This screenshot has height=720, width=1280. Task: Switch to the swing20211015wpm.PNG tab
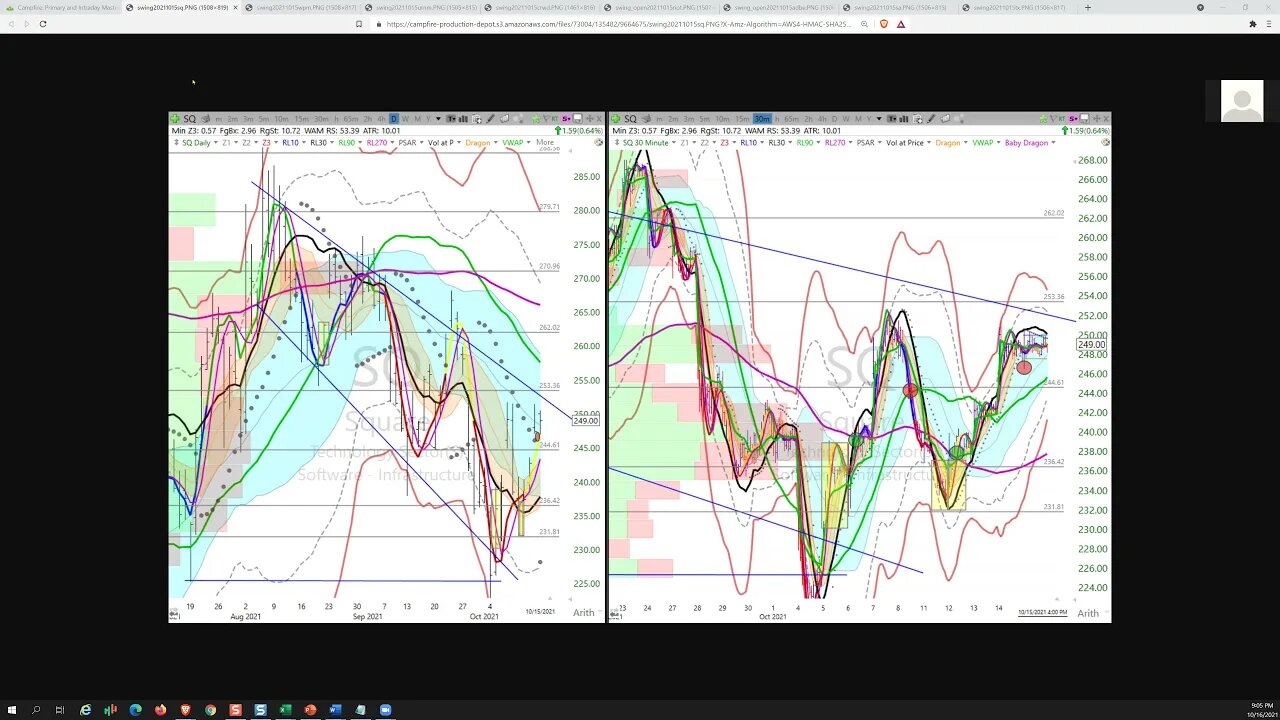coord(301,7)
